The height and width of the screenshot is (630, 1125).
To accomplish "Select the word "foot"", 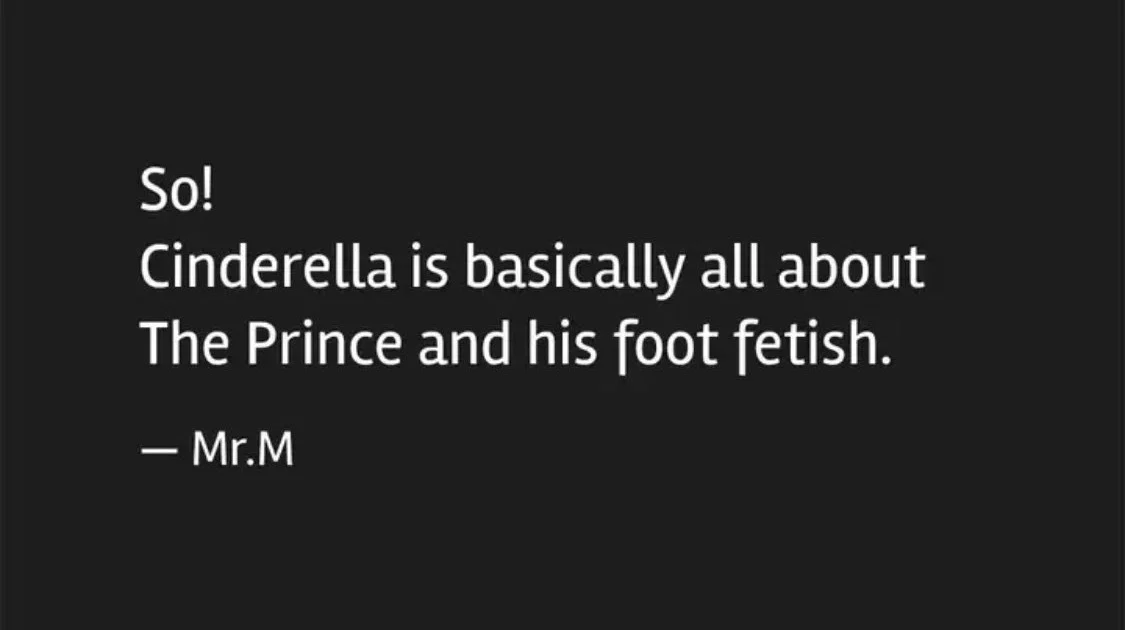I will pos(665,347).
